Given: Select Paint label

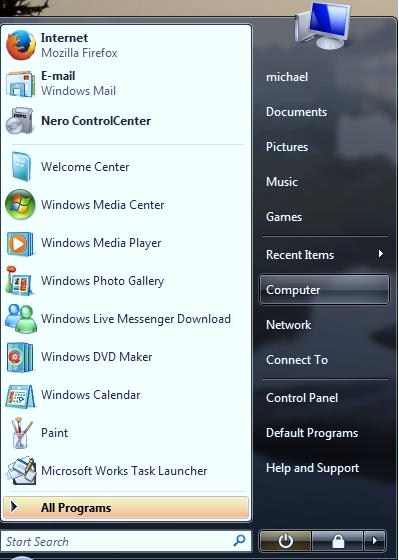Looking at the screenshot, I should (x=54, y=433).
